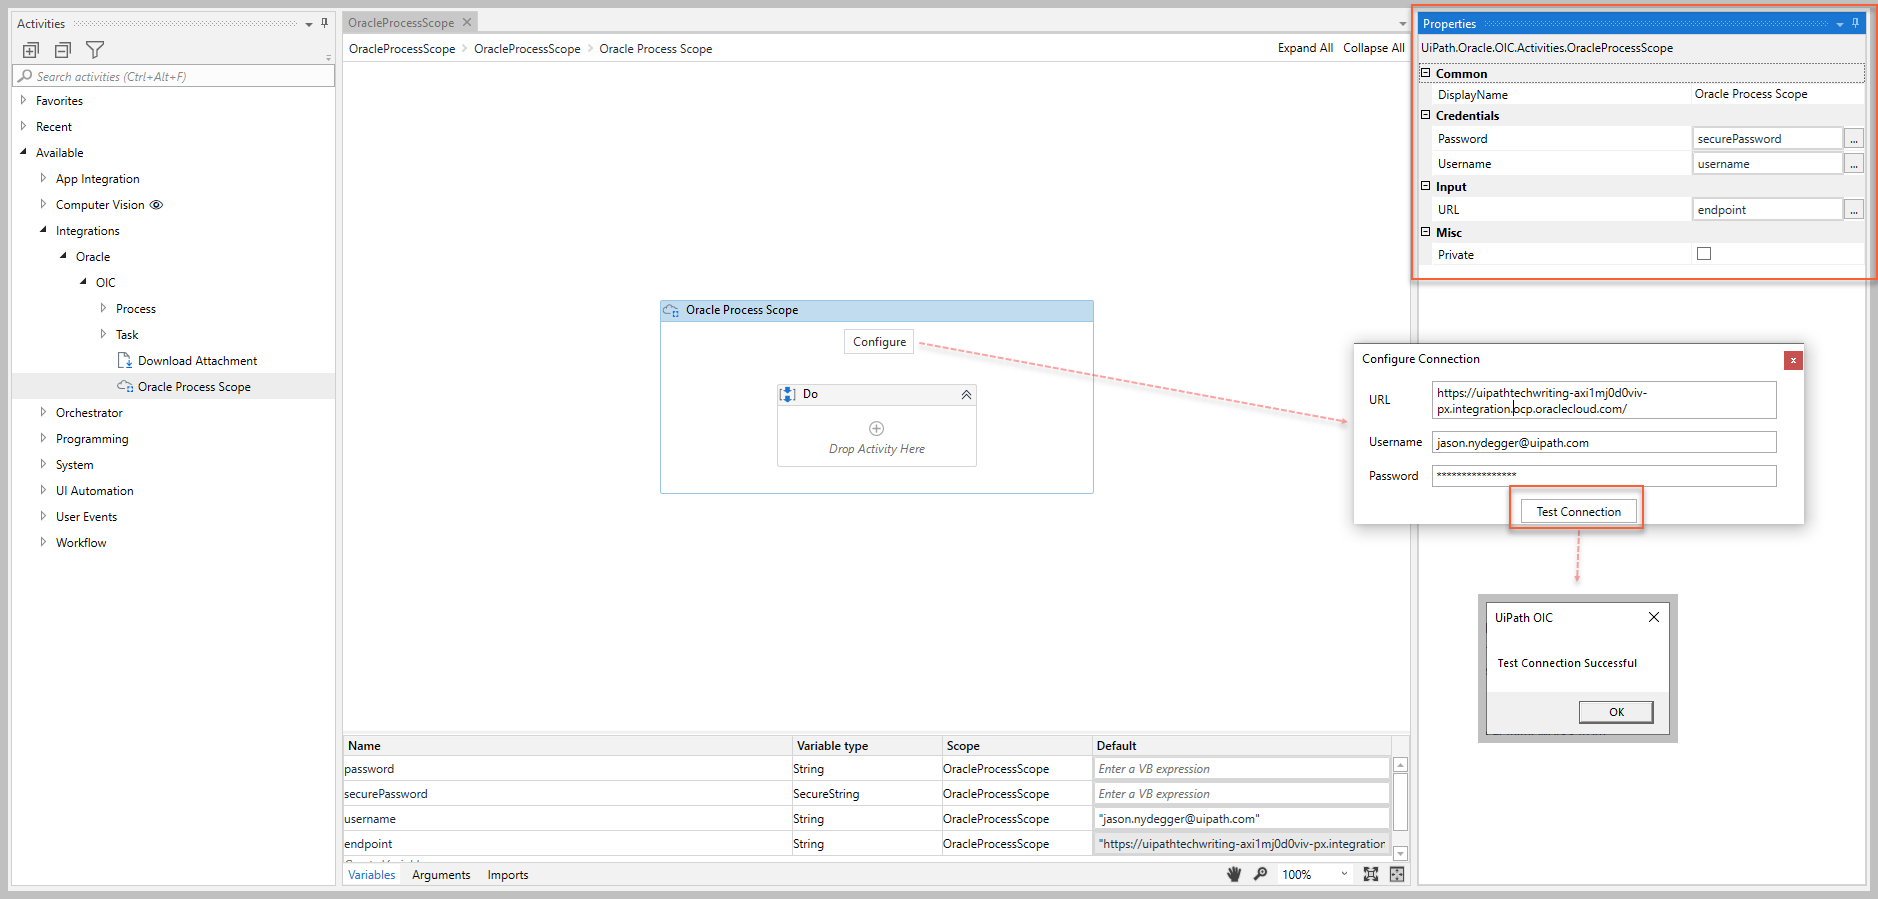
Task: Open expression editor for Password property
Action: click(x=1854, y=139)
